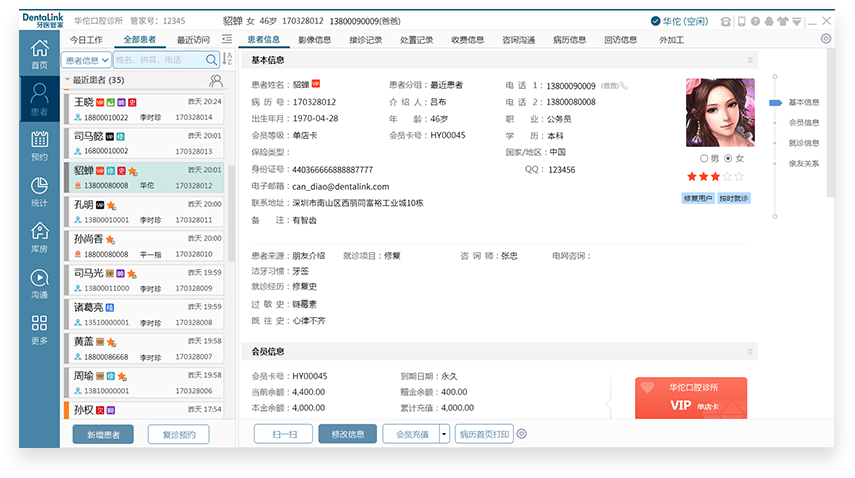The height and width of the screenshot is (478, 855).
Task: Click the 新增患者 button
Action: (103, 434)
